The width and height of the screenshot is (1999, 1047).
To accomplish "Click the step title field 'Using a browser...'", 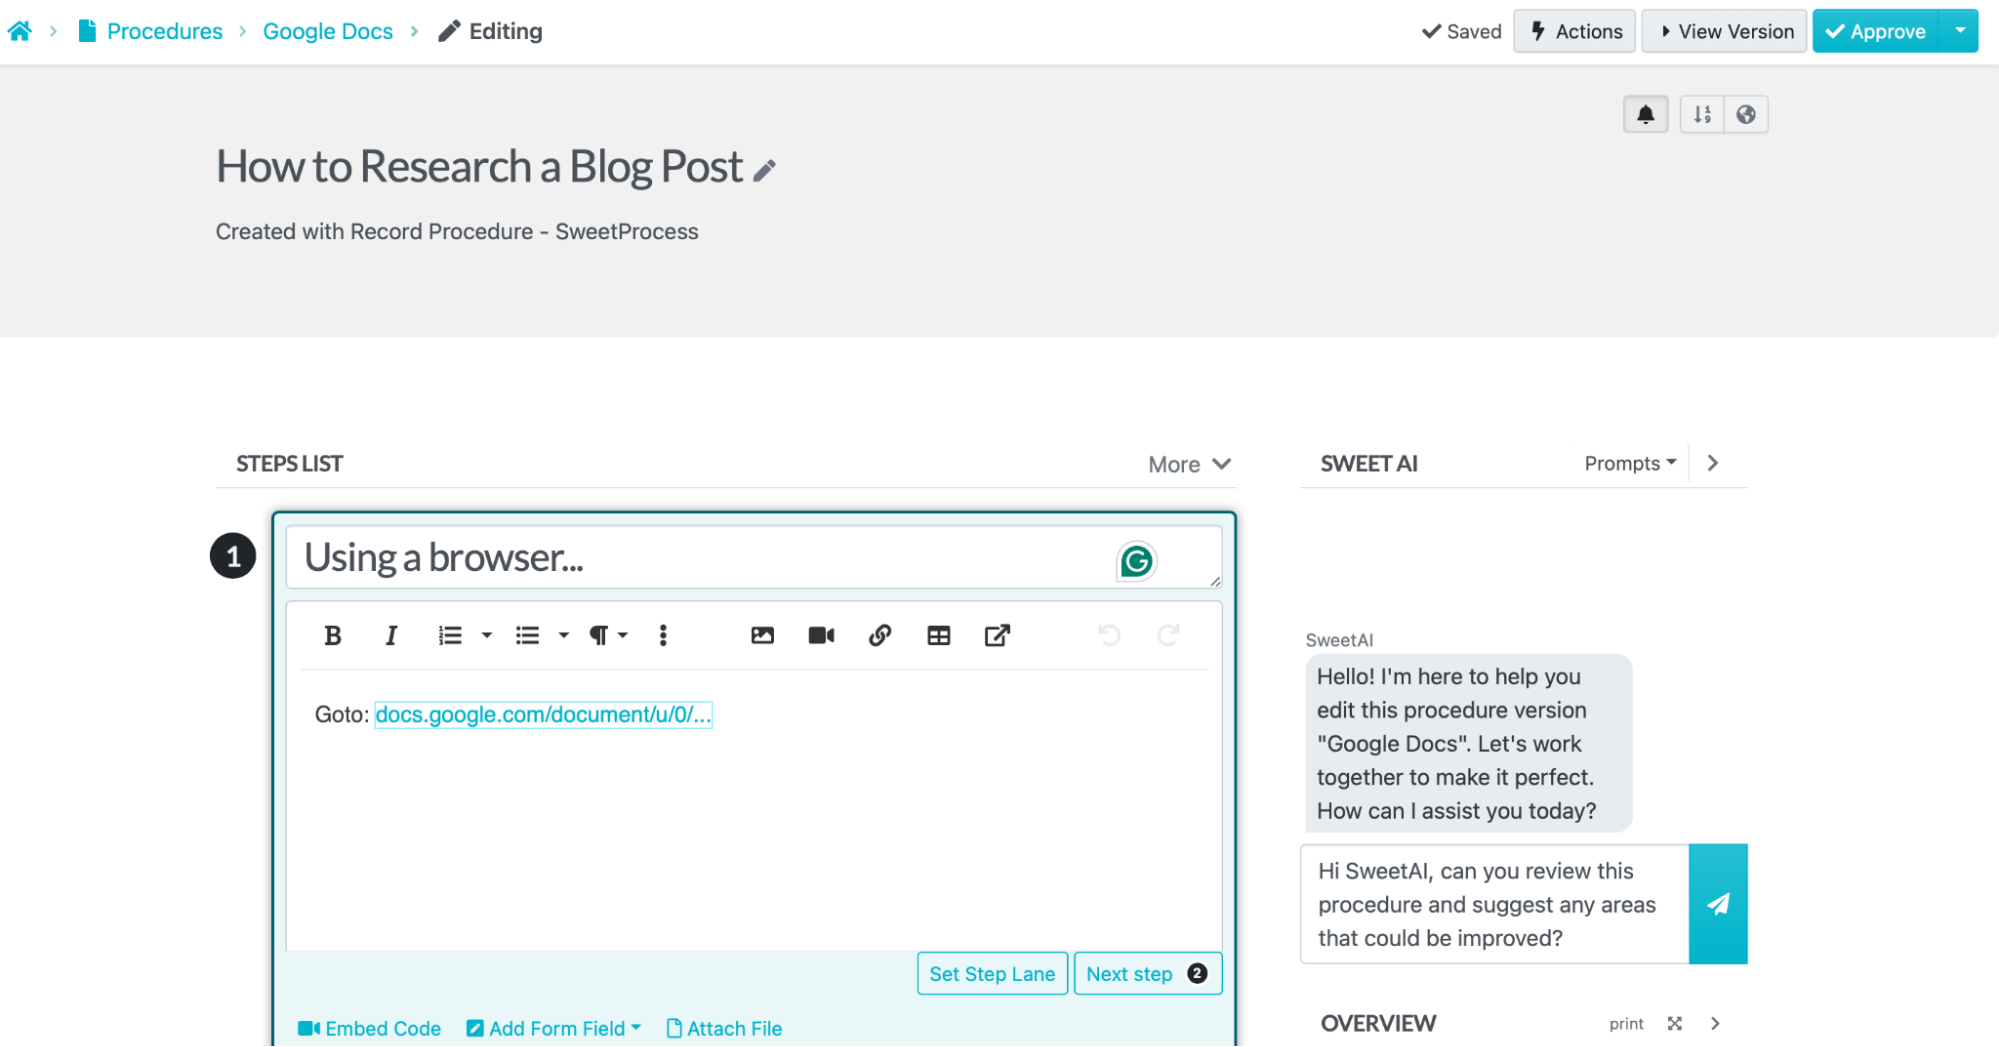I will coord(753,557).
